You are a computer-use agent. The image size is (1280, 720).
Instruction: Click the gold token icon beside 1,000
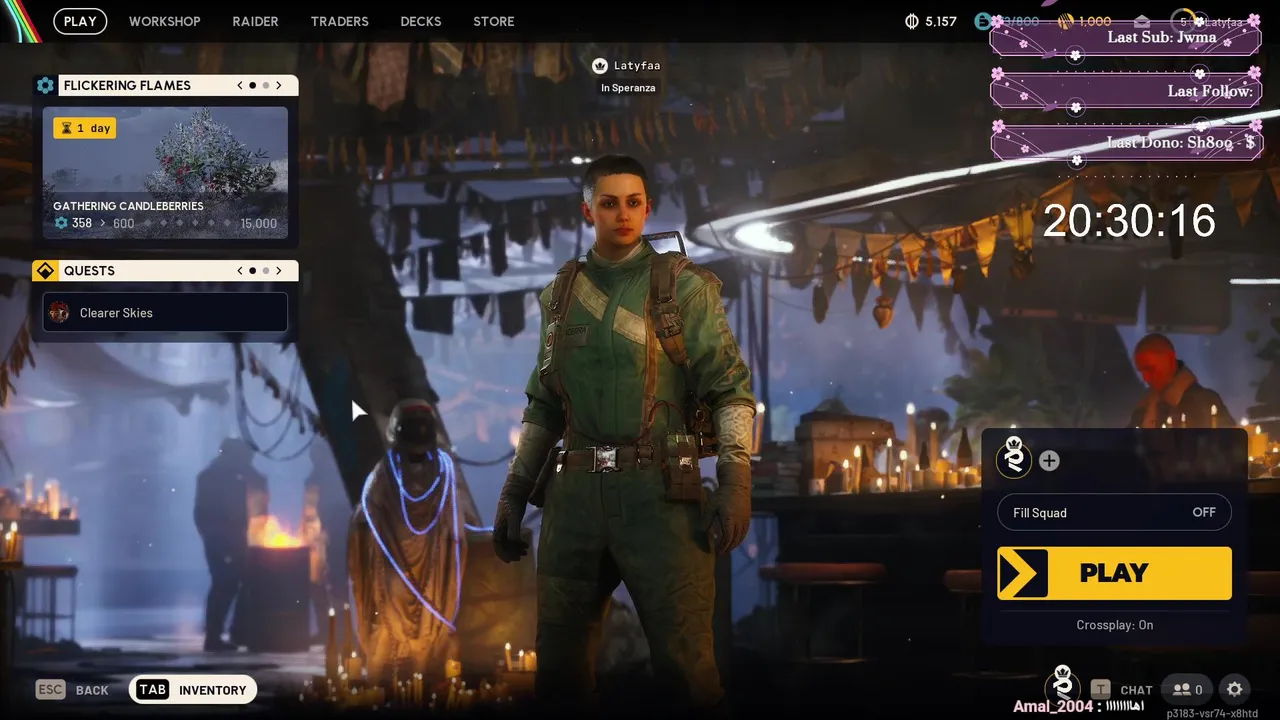(x=1066, y=21)
